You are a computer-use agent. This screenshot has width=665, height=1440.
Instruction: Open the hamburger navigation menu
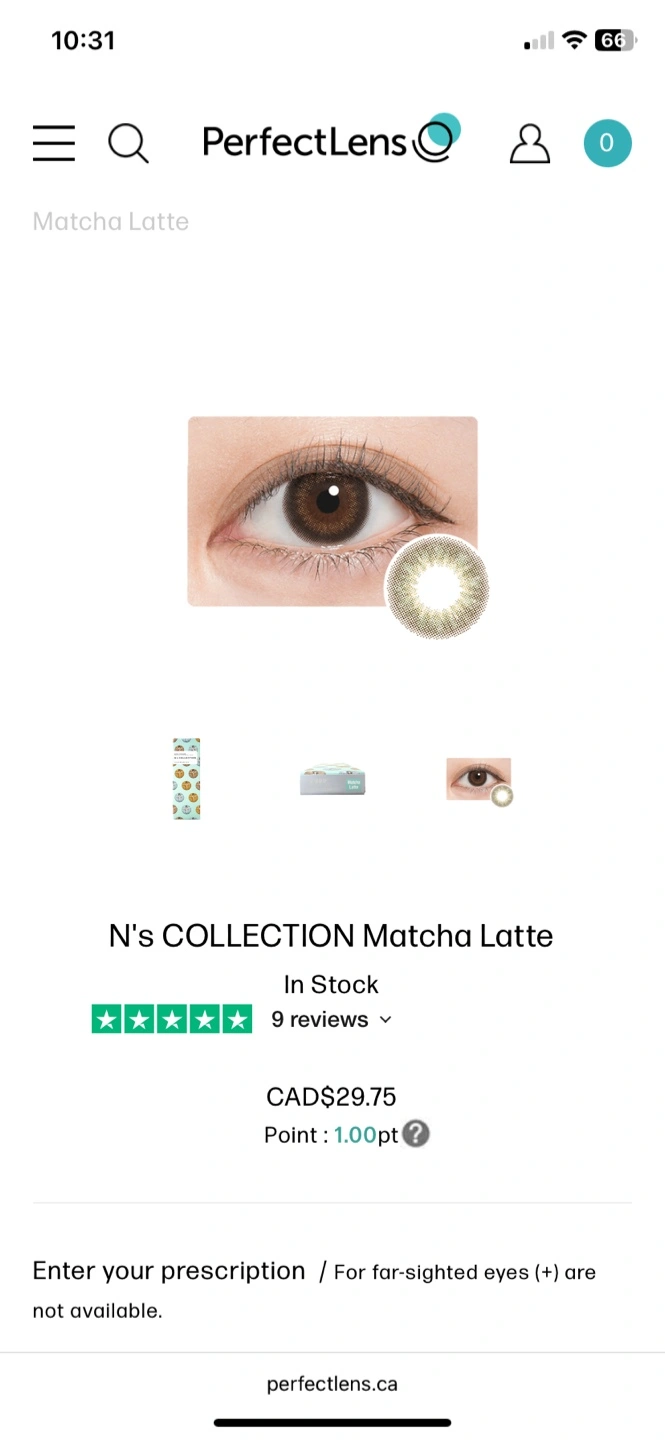53,143
